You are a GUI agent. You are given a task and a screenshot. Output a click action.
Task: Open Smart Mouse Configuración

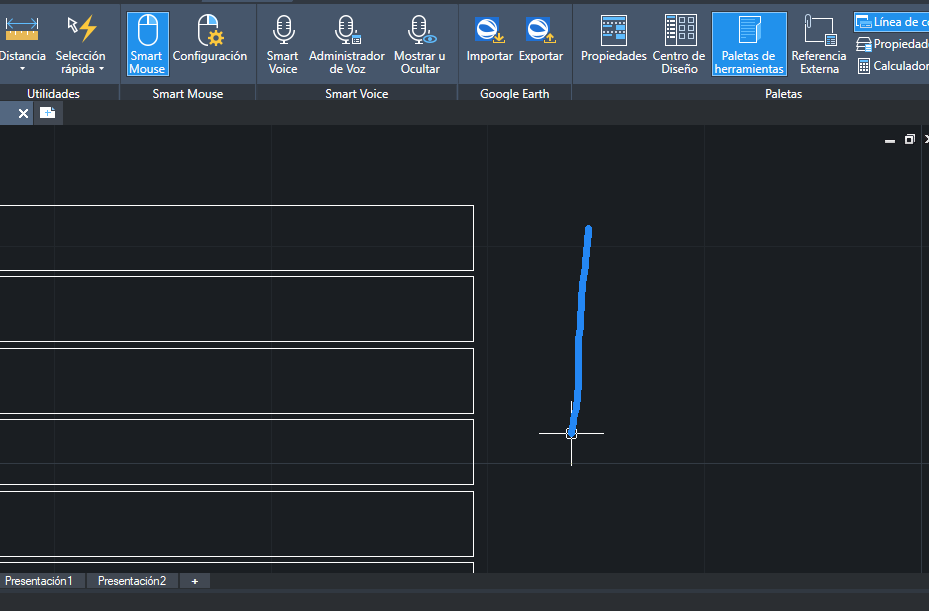point(210,39)
